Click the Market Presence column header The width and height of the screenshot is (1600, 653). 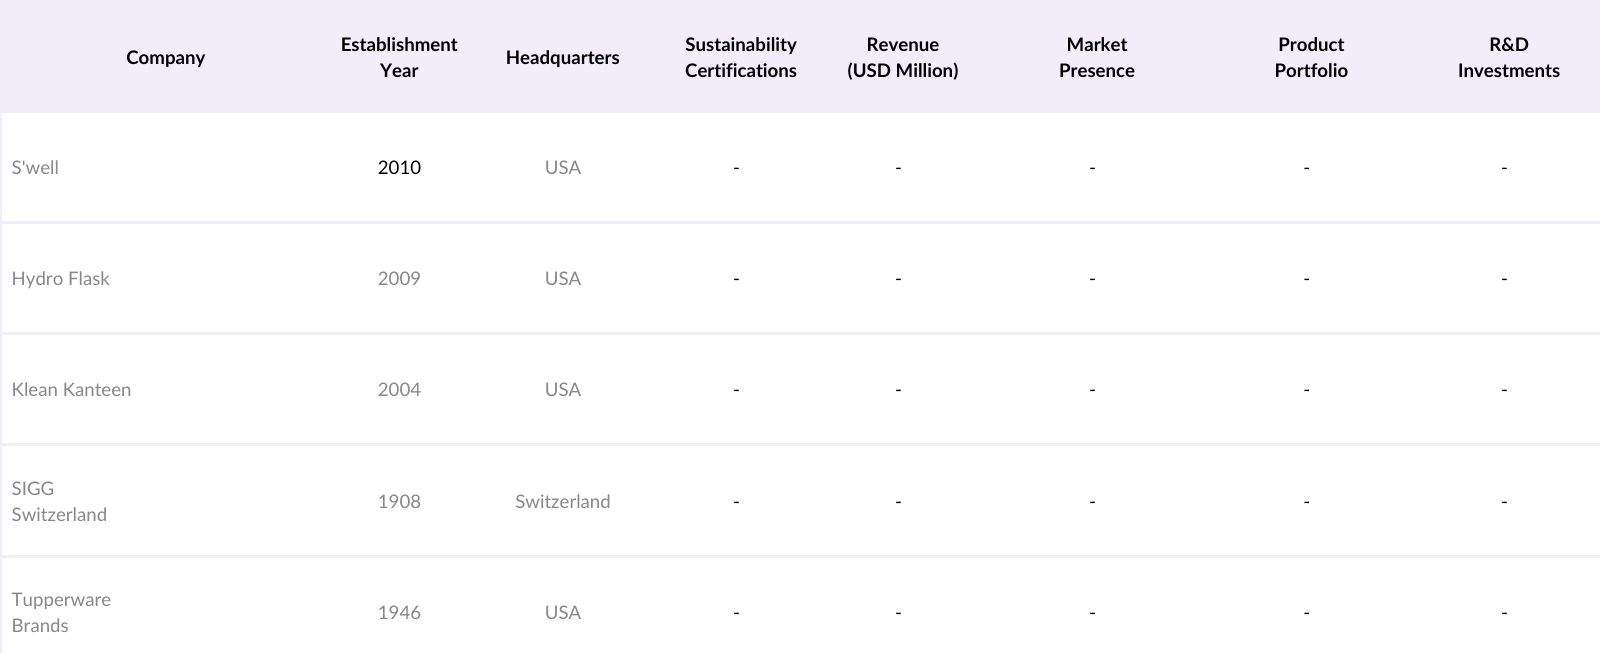[1096, 57]
